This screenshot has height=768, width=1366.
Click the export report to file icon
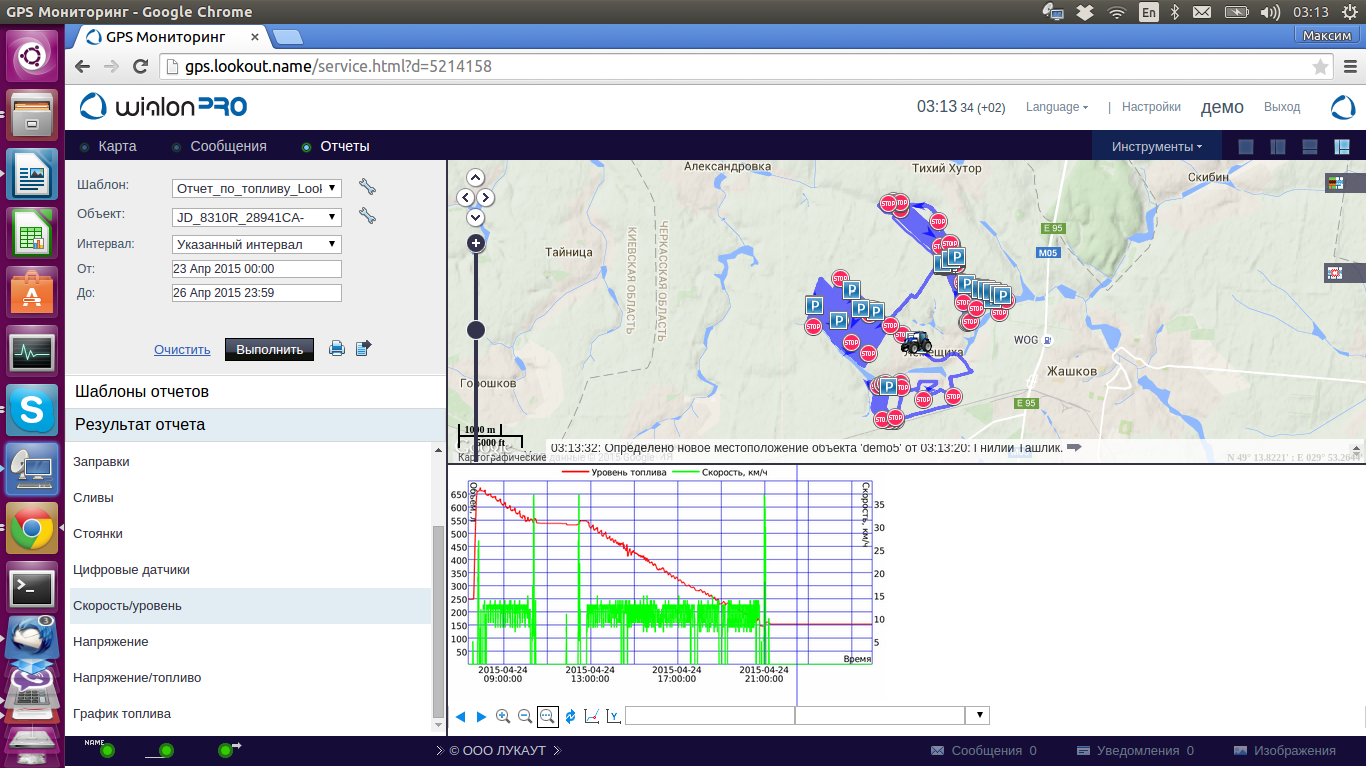click(364, 348)
